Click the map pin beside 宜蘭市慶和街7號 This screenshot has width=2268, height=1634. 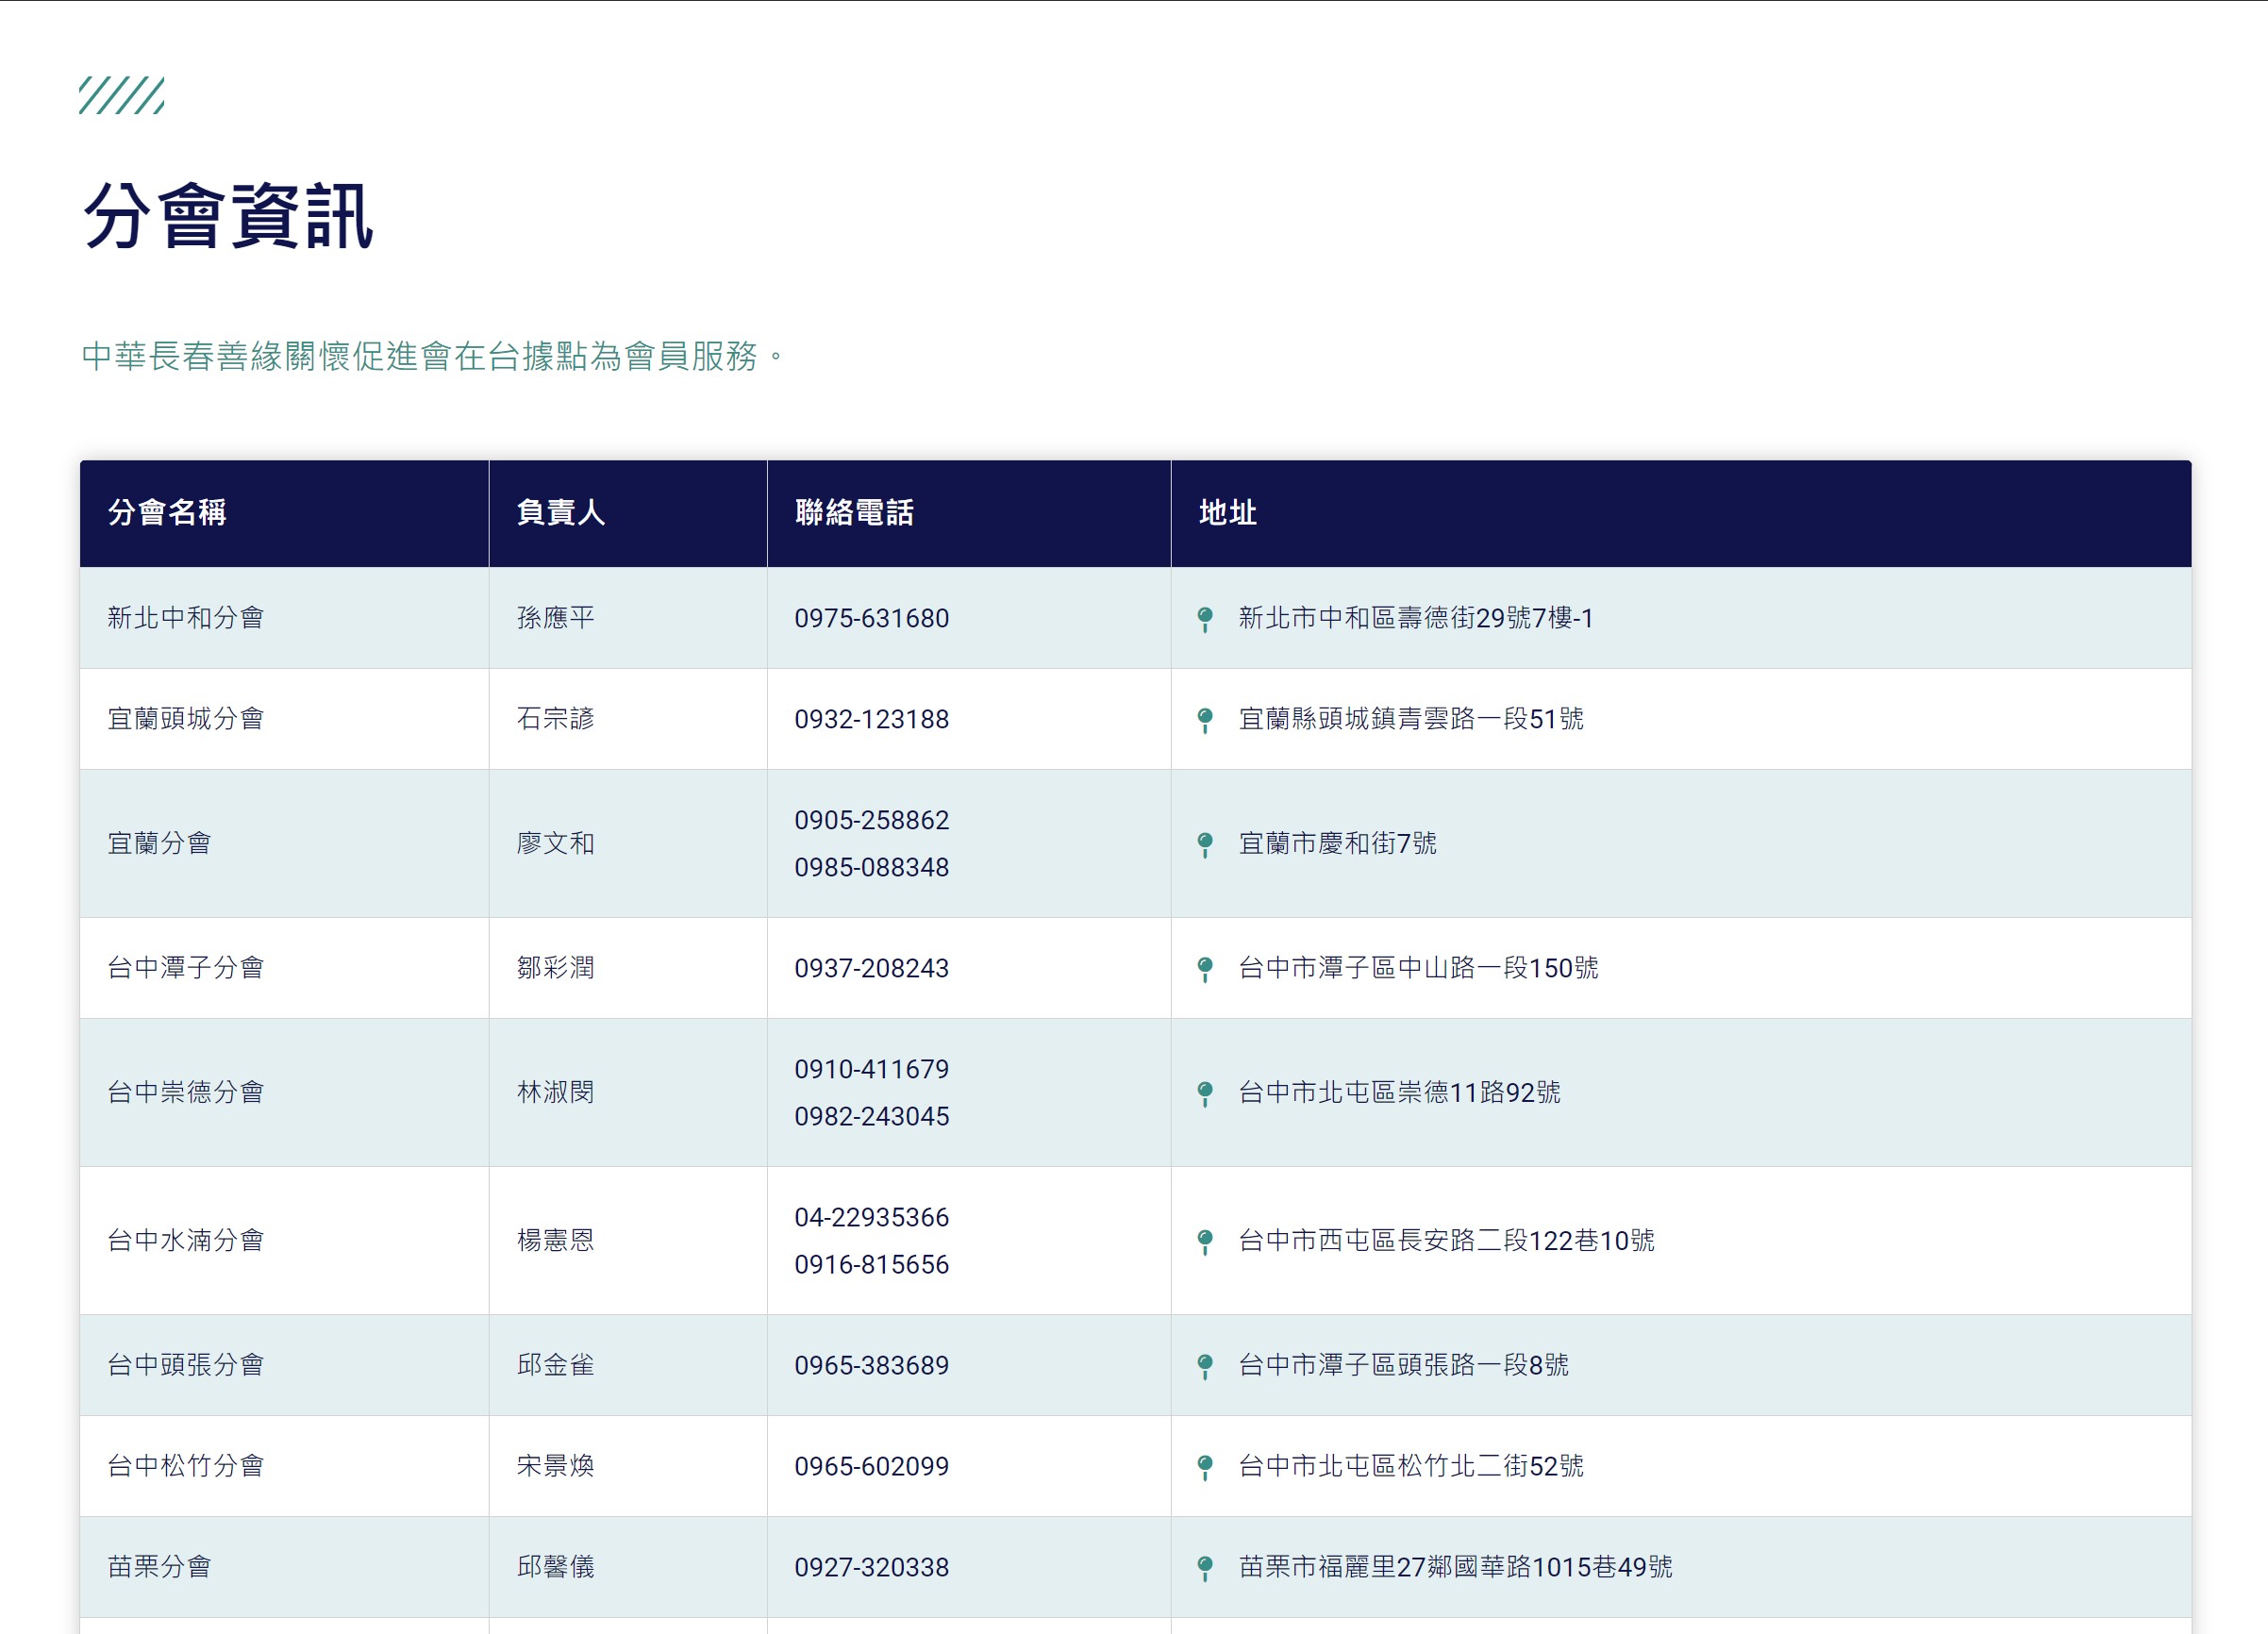point(1205,844)
